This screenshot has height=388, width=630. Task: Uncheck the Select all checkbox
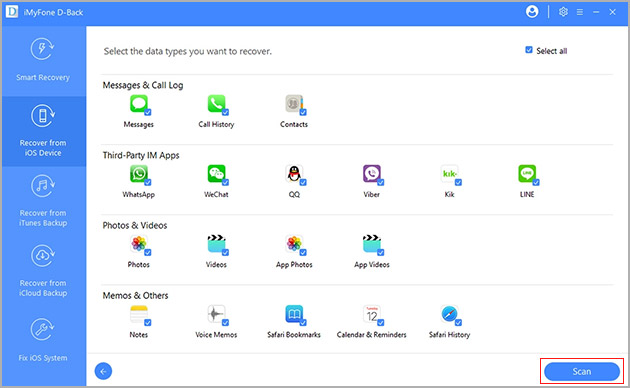[x=529, y=50]
